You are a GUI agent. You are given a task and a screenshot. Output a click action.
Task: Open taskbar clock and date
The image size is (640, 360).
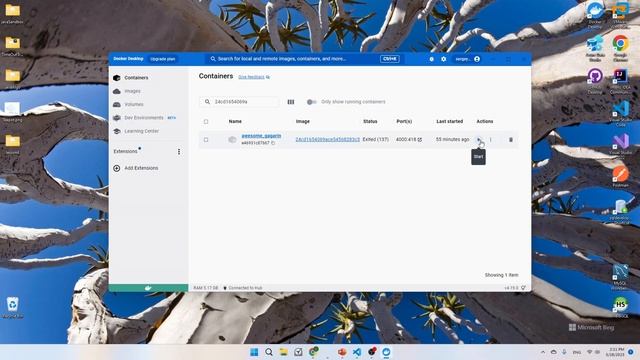(616, 352)
